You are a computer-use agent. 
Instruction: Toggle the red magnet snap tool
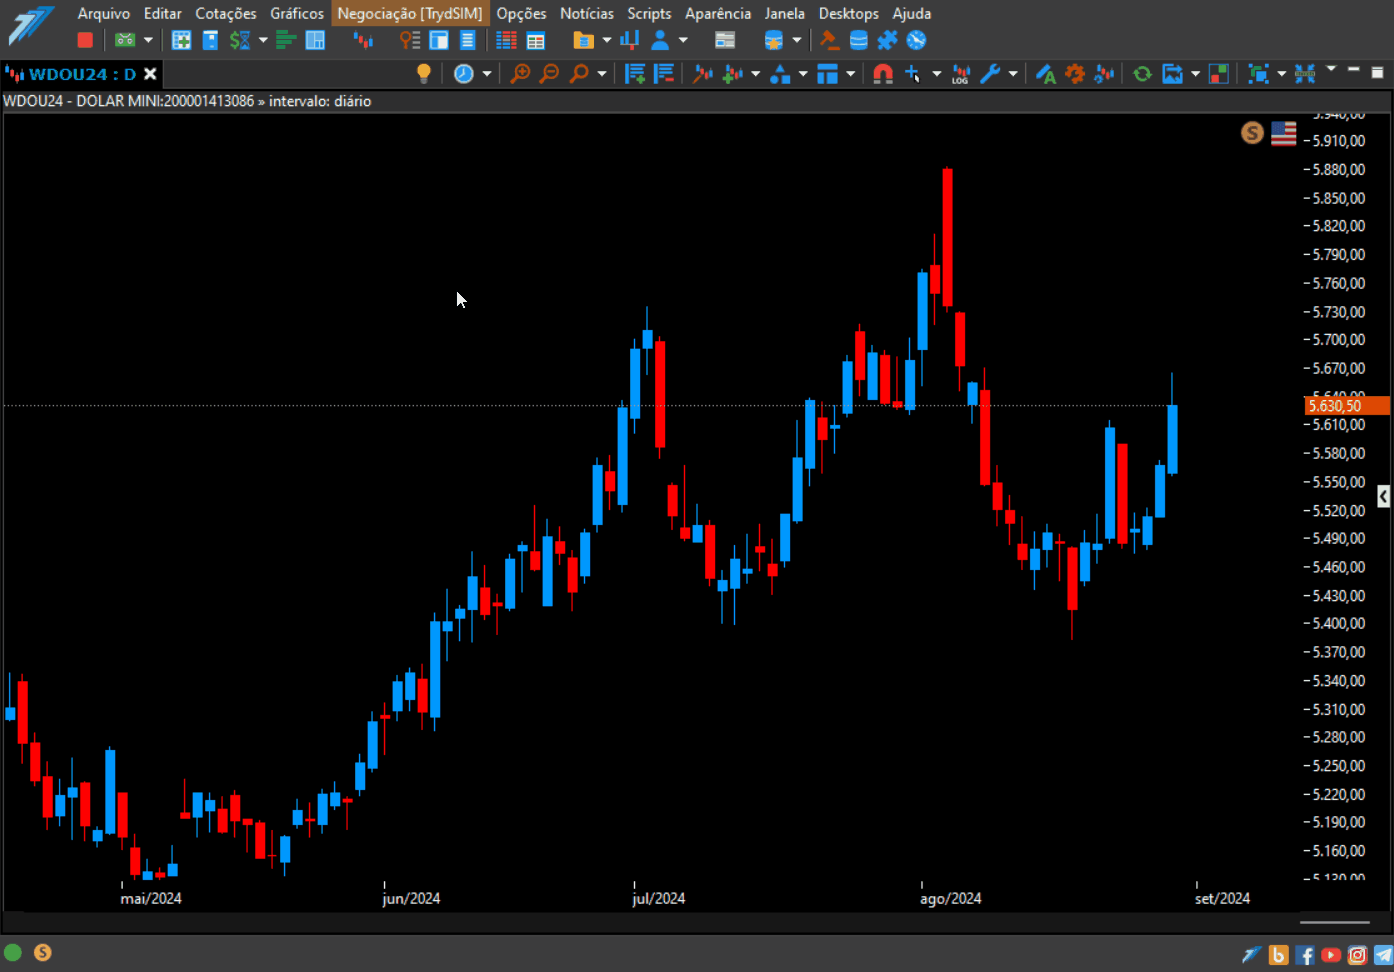pyautogui.click(x=883, y=73)
